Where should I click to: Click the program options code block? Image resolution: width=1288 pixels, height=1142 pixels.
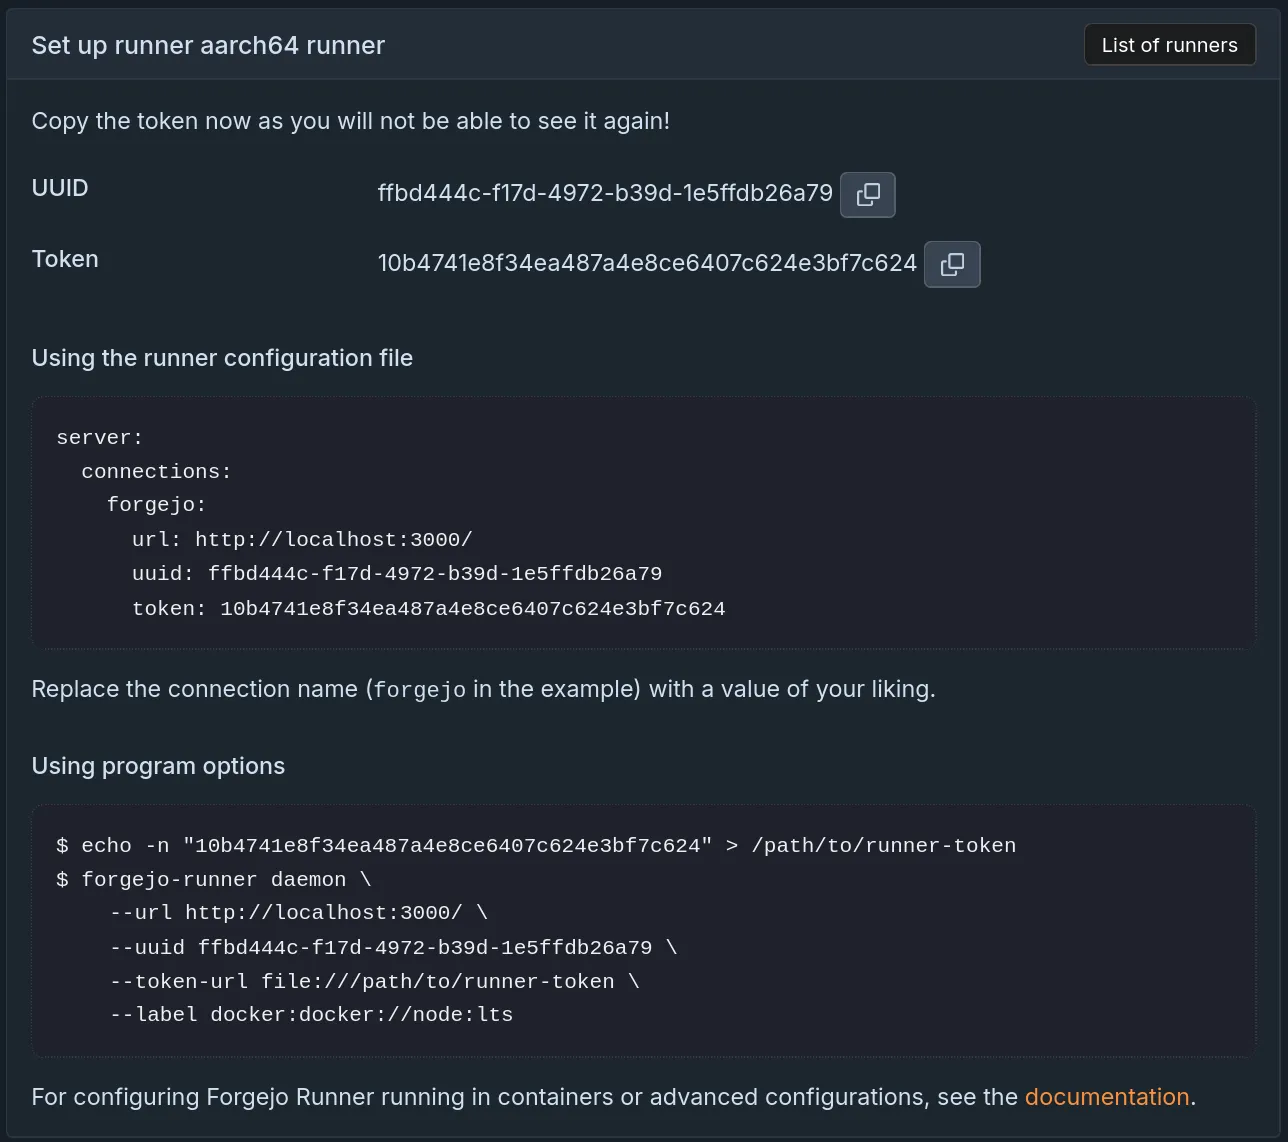coord(643,930)
